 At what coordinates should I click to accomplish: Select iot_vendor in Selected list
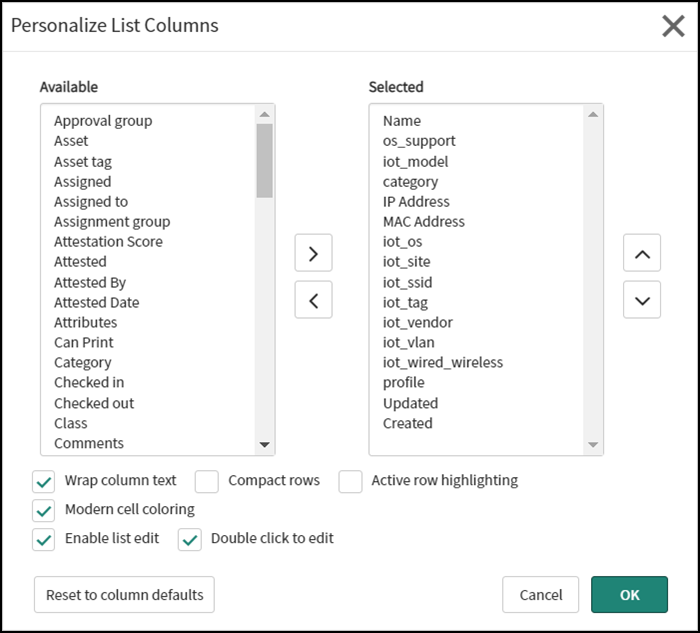(x=417, y=322)
